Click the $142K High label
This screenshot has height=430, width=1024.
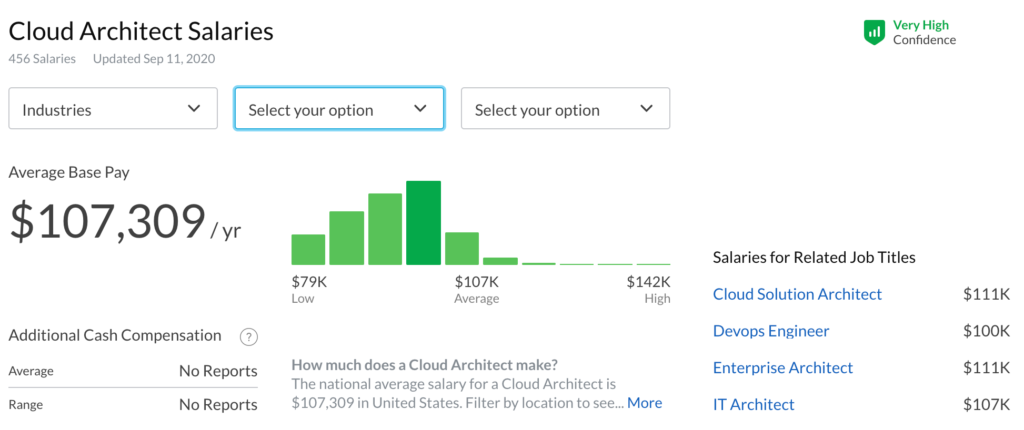click(x=648, y=283)
